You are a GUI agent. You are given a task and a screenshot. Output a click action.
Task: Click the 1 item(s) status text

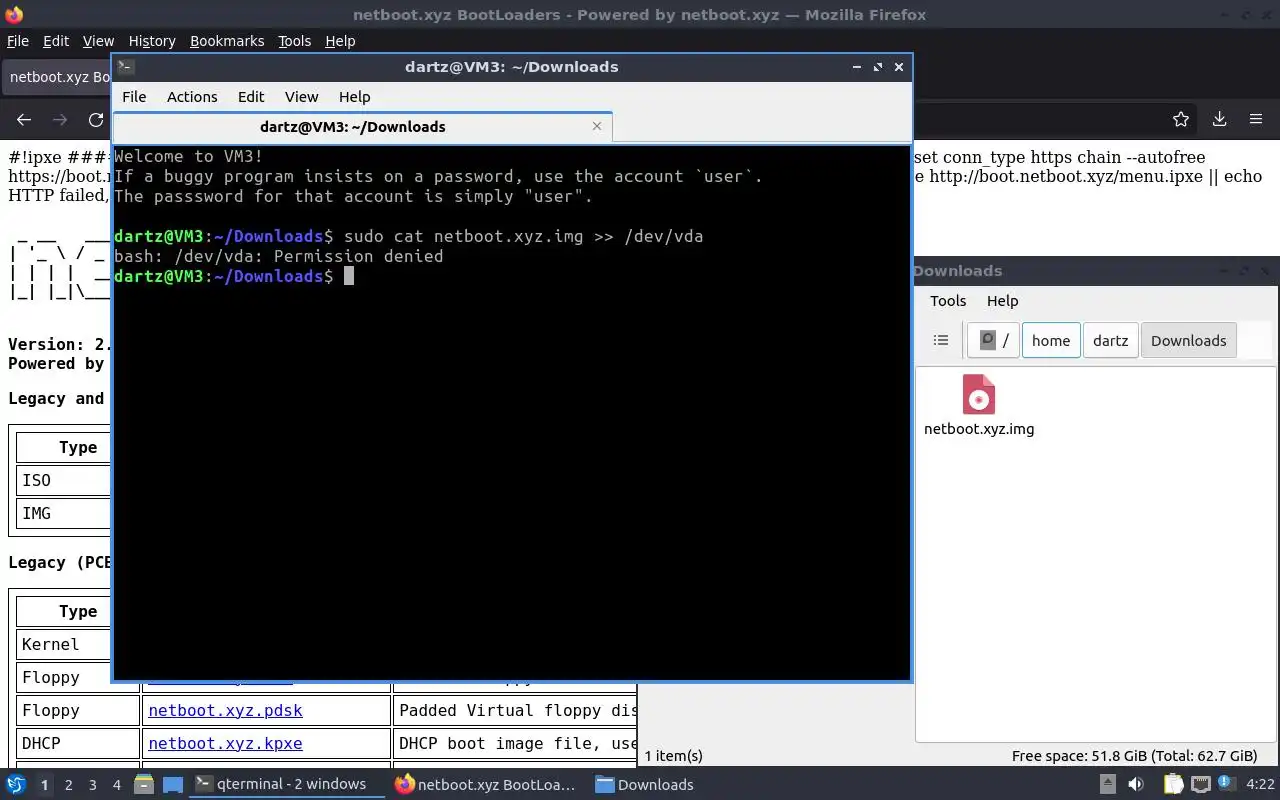click(x=673, y=756)
